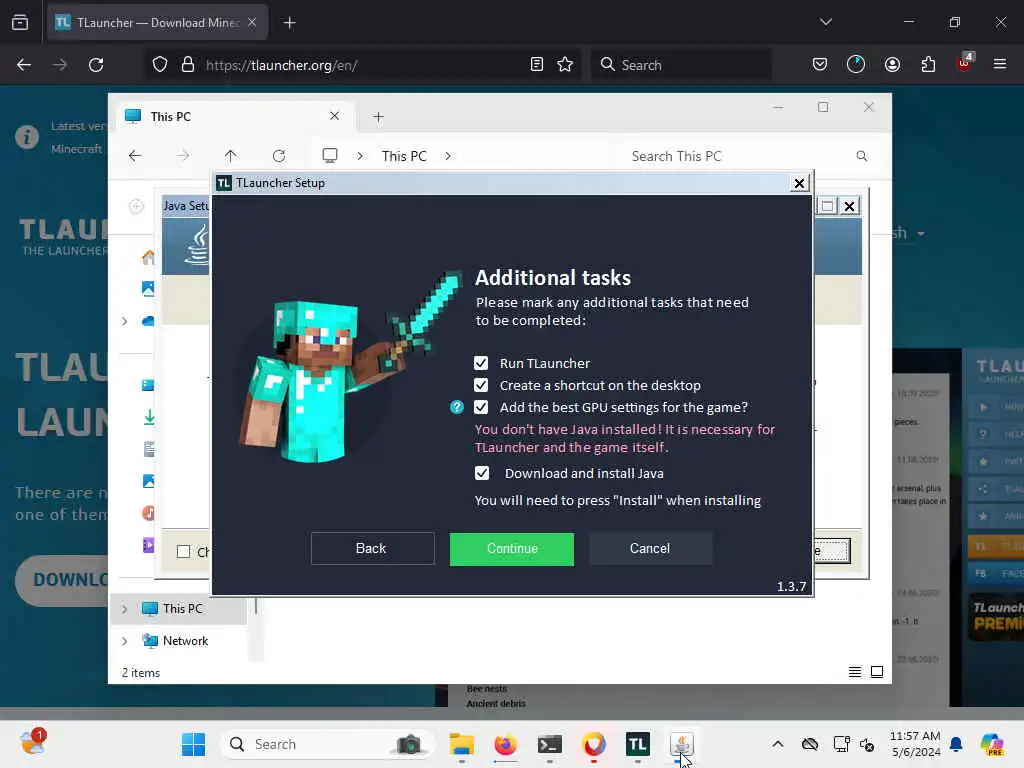
Task: Open a new File Explorer tab
Action: (378, 117)
